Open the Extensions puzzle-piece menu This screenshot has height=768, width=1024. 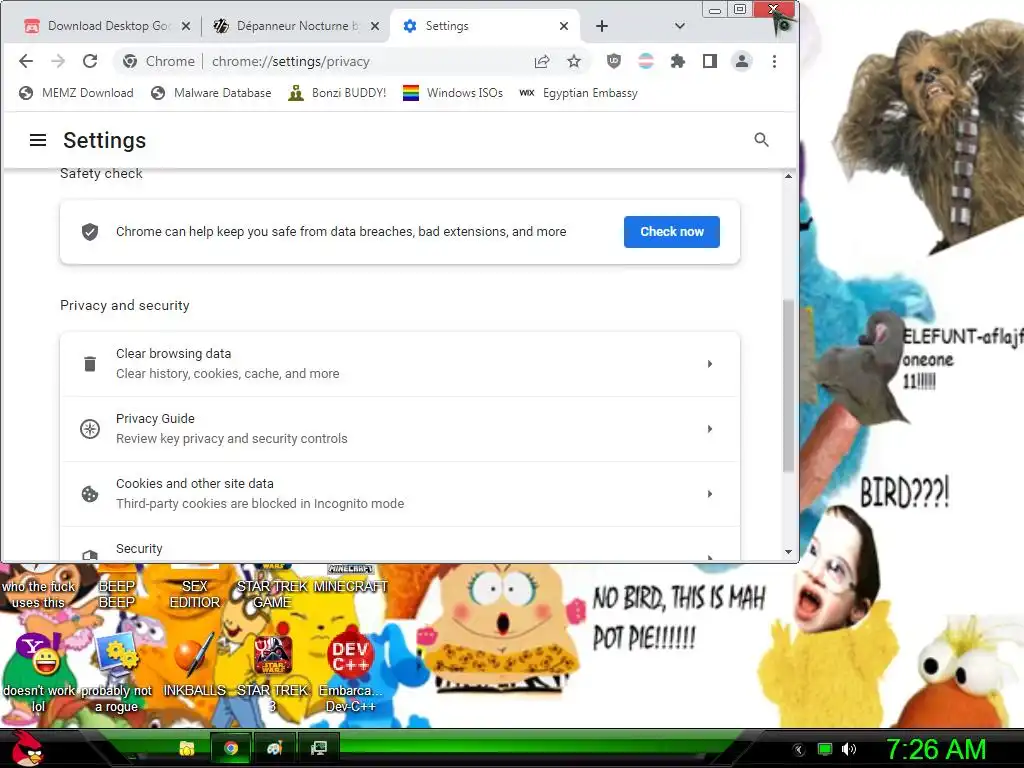click(678, 61)
